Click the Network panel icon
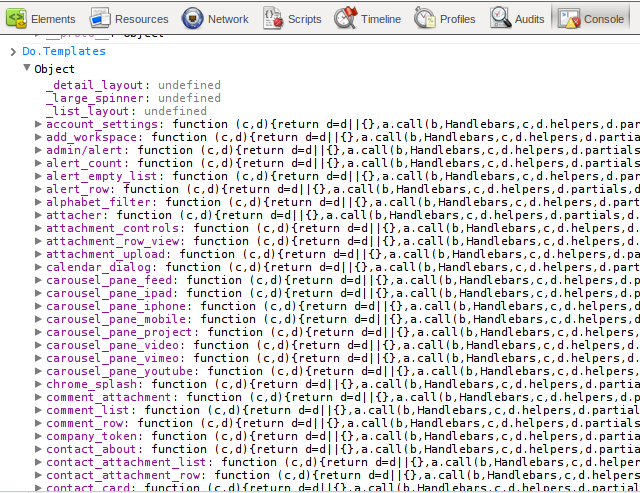Viewport: 640px width, 493px height. point(193,18)
